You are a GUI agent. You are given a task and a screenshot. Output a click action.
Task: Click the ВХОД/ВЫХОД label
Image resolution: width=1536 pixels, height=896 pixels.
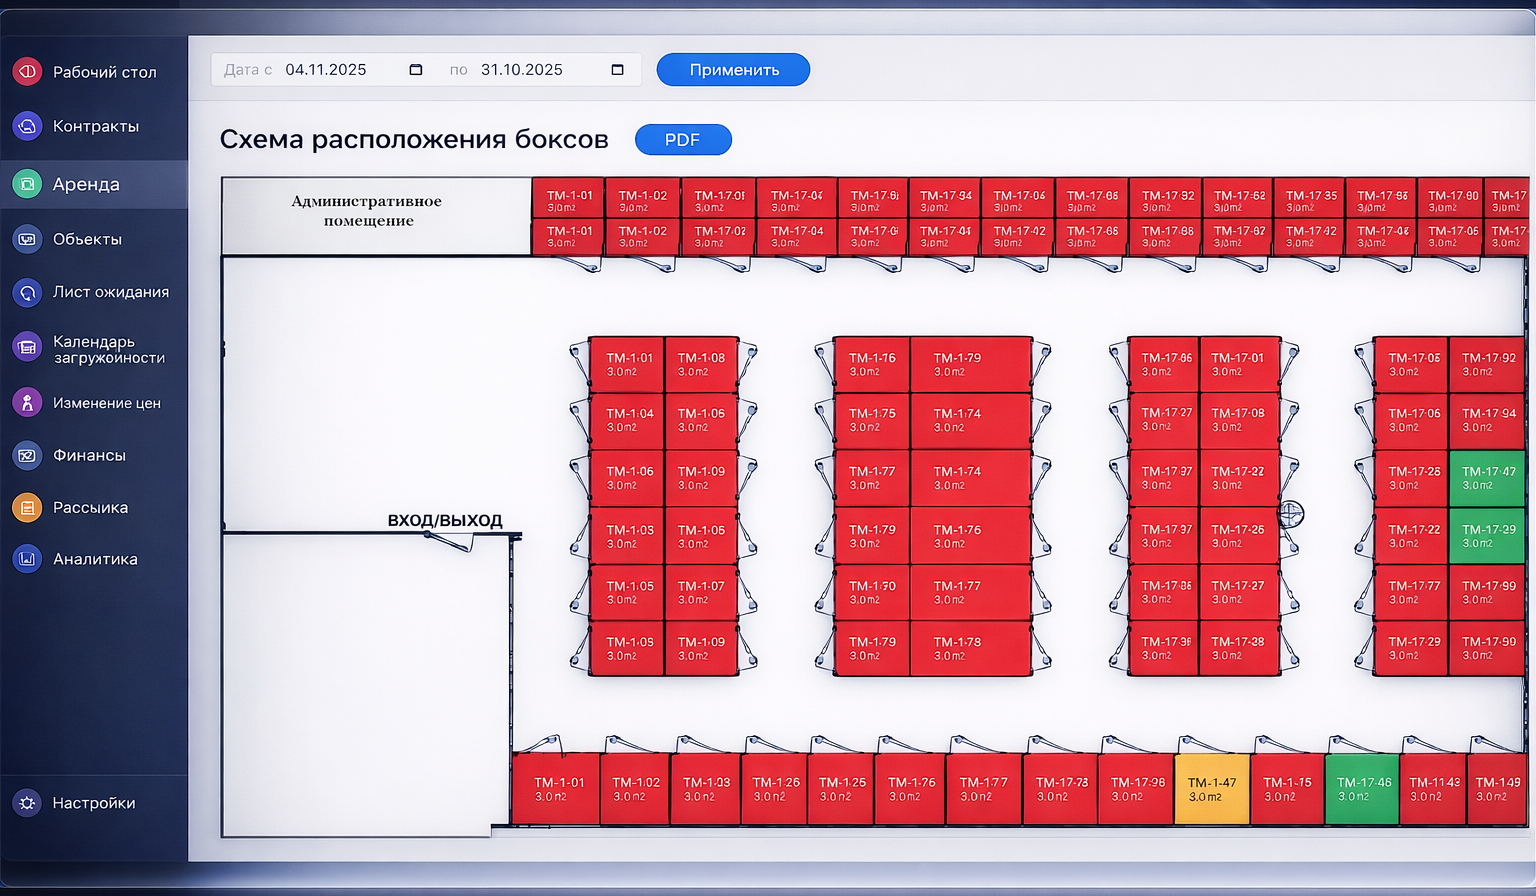(x=445, y=520)
